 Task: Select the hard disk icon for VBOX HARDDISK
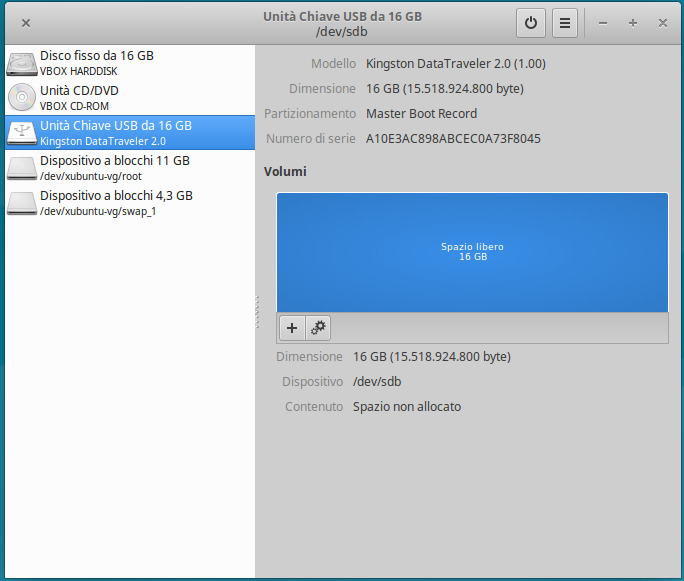pyautogui.click(x=21, y=64)
